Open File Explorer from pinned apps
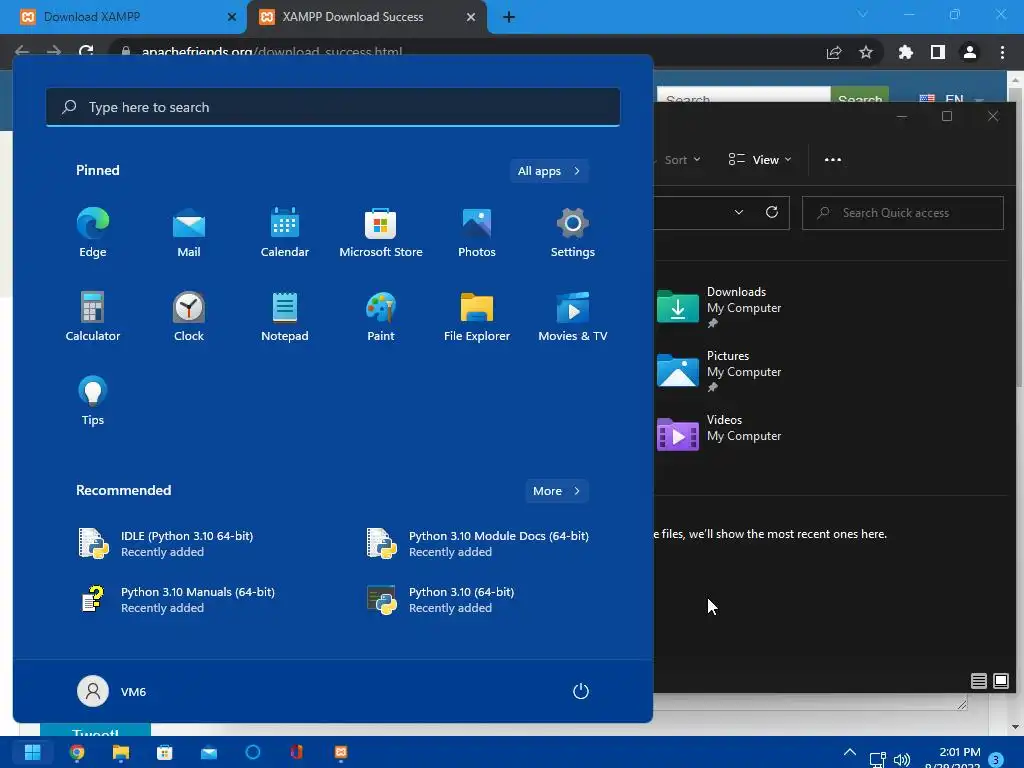 [x=477, y=317]
